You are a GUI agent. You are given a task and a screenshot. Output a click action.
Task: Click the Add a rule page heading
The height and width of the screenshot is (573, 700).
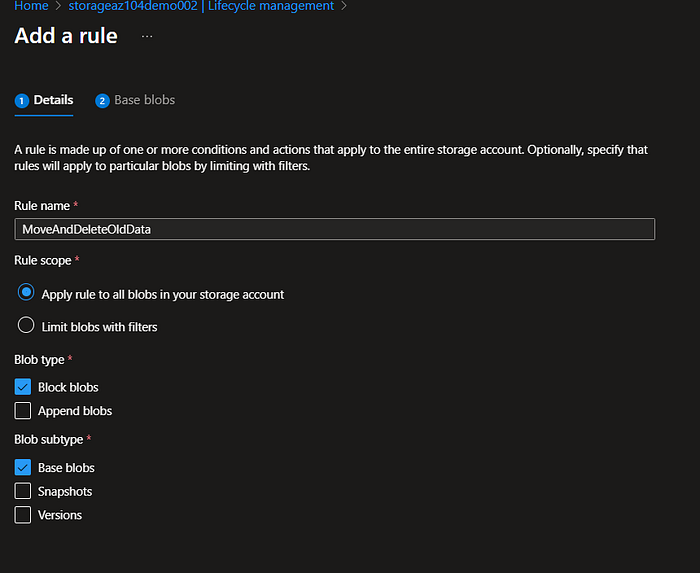(66, 36)
